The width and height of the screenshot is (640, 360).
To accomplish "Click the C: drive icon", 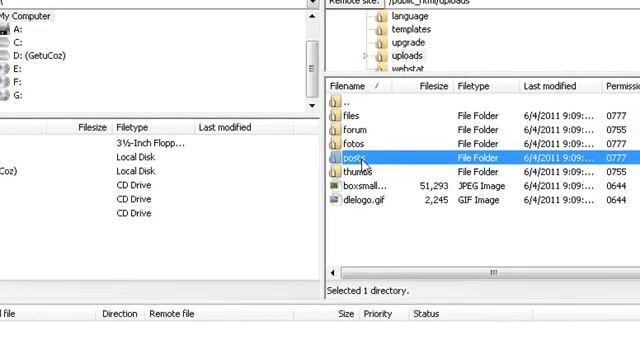I will click(x=4, y=42).
